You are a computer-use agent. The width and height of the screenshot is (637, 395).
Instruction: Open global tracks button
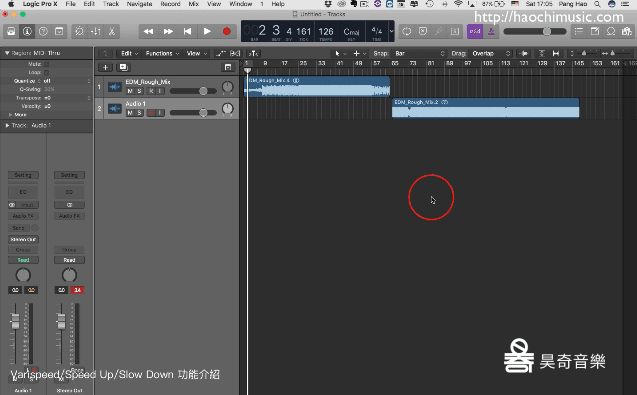tap(228, 67)
